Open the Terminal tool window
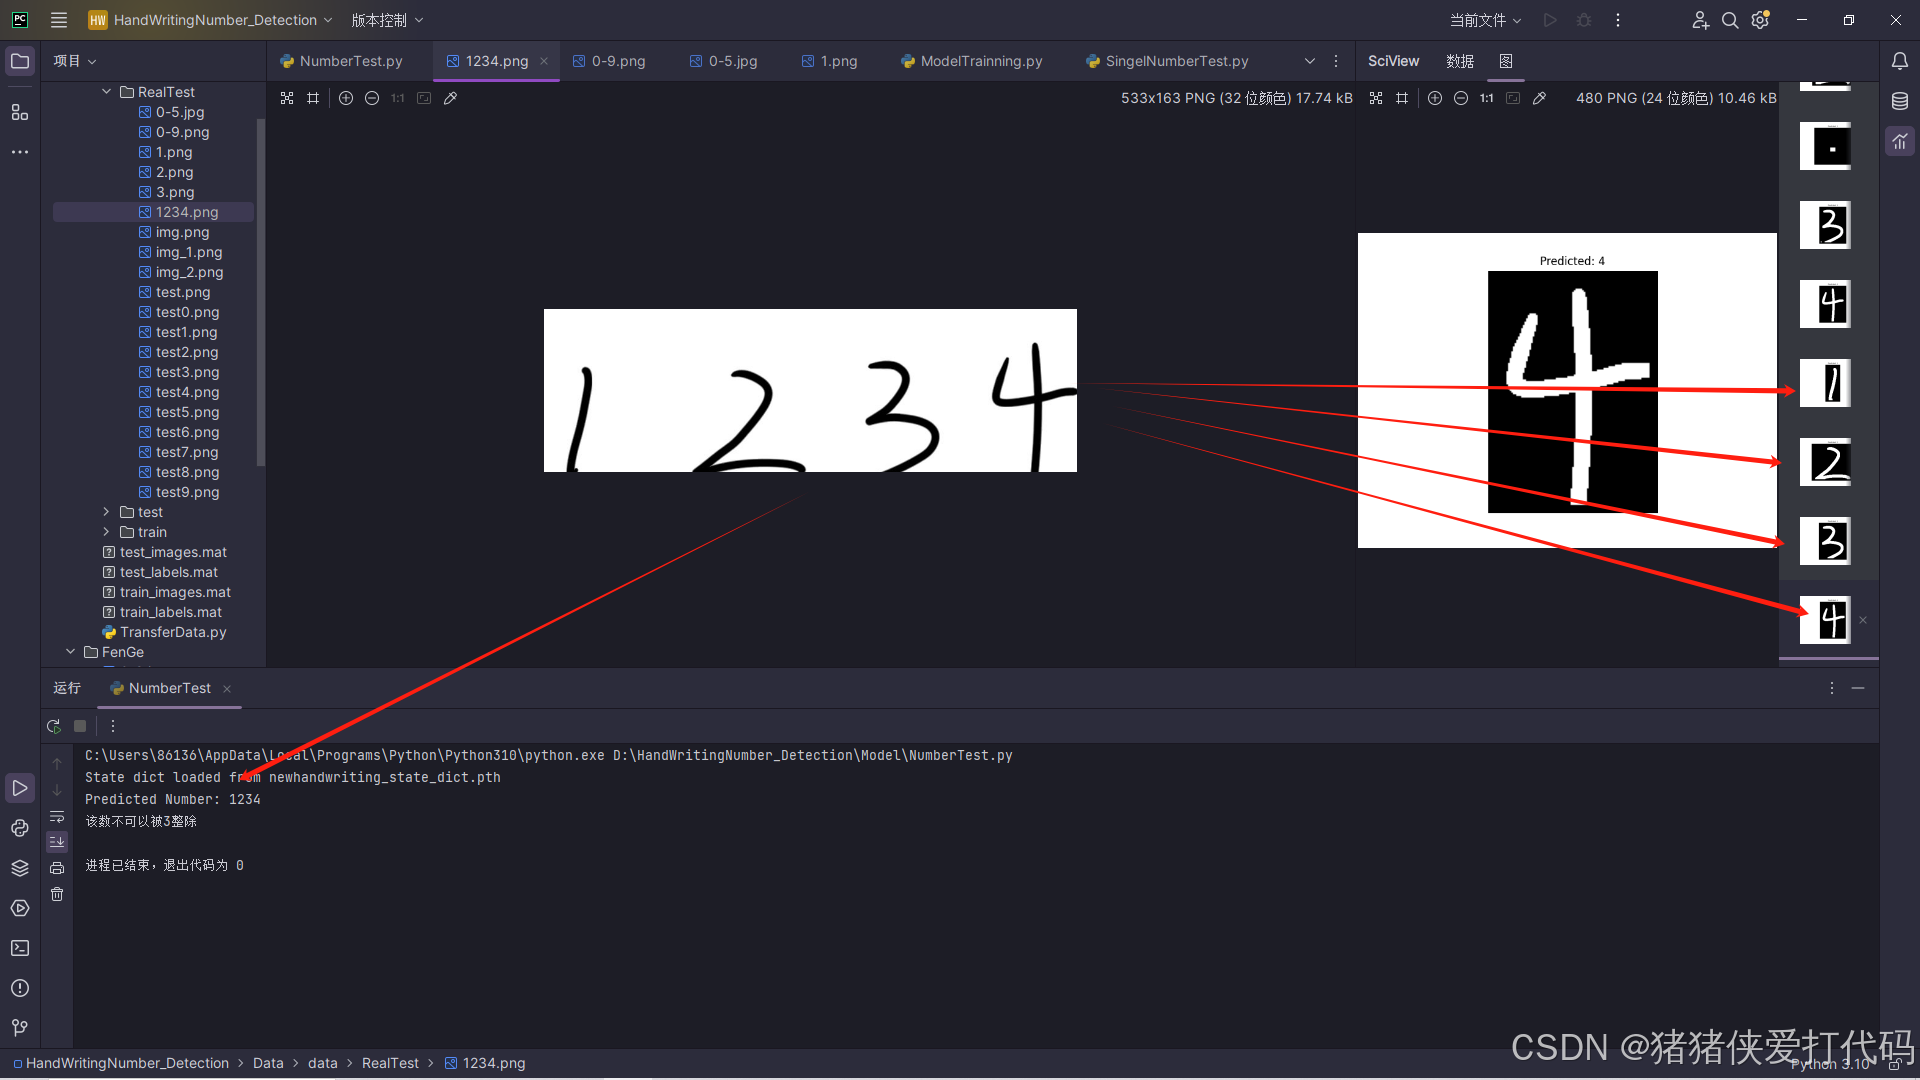This screenshot has width=1920, height=1080. point(20,948)
